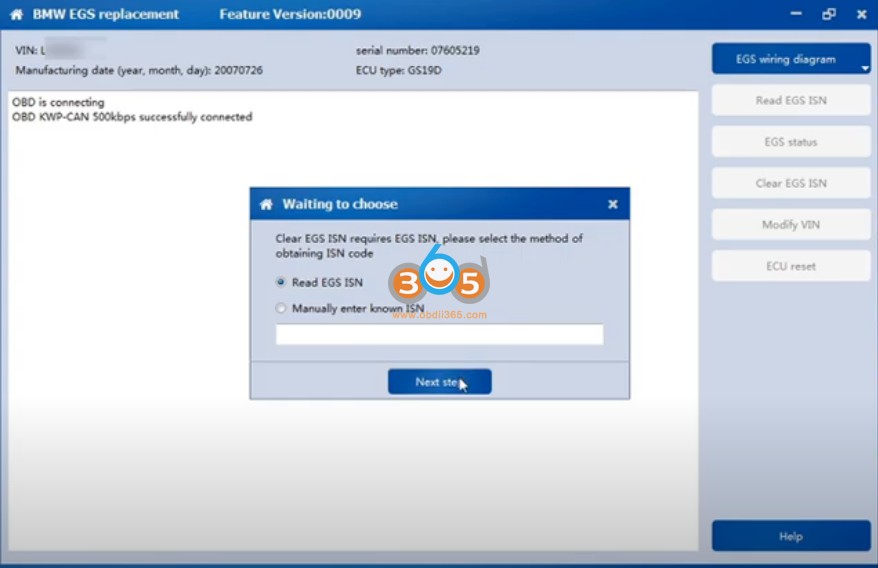Click the Manufacturing date 20070726 text
The height and width of the screenshot is (568, 878).
(139, 71)
